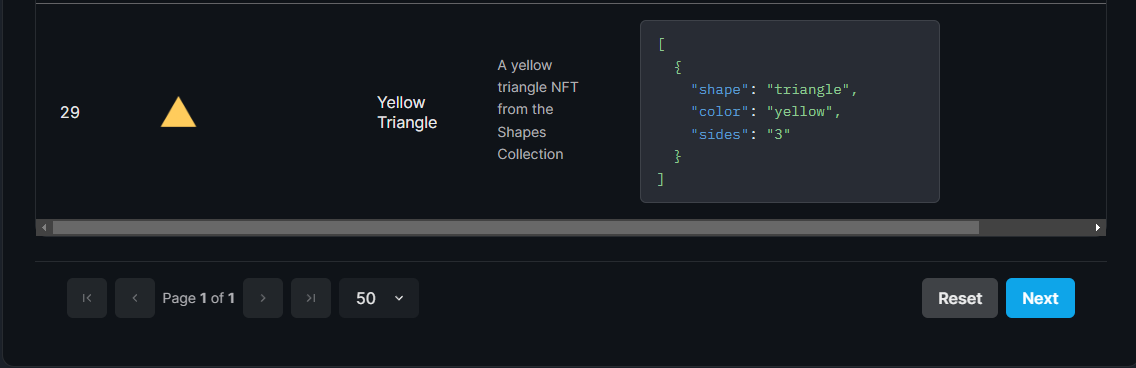Image resolution: width=1136 pixels, height=368 pixels.
Task: Click the horizontal scrollbar left arrow
Action: point(44,227)
